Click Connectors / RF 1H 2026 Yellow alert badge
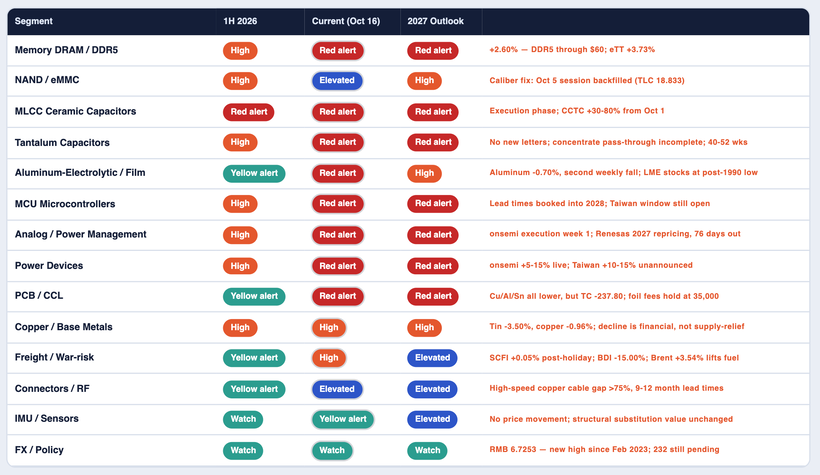820x475 pixels. click(254, 389)
